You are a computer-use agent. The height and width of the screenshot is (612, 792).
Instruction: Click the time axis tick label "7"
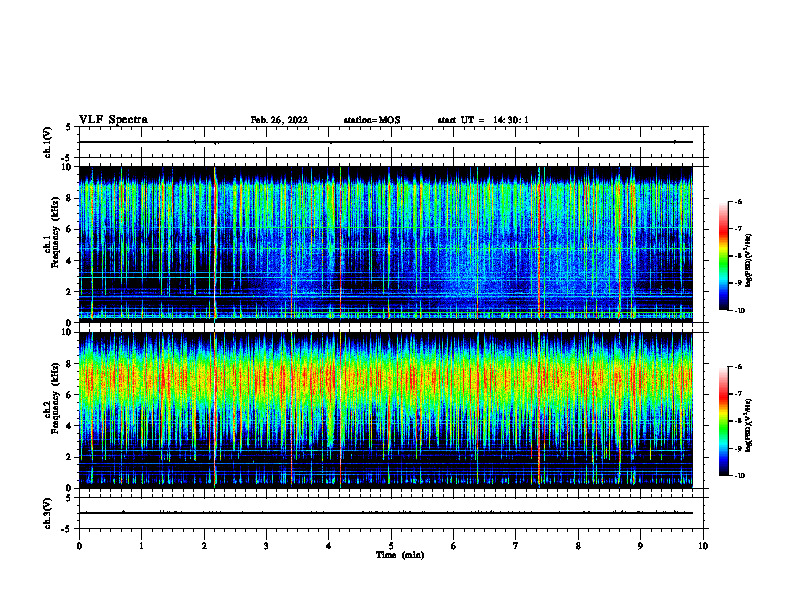(516, 546)
